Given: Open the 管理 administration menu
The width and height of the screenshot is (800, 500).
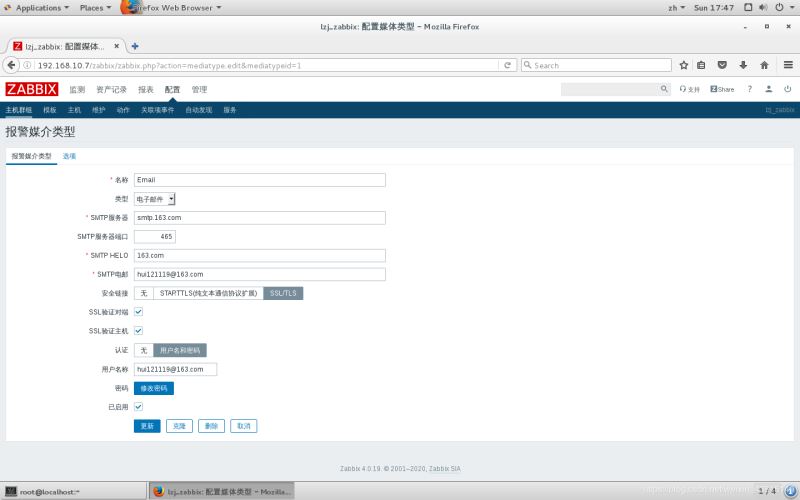Looking at the screenshot, I should [199, 89].
